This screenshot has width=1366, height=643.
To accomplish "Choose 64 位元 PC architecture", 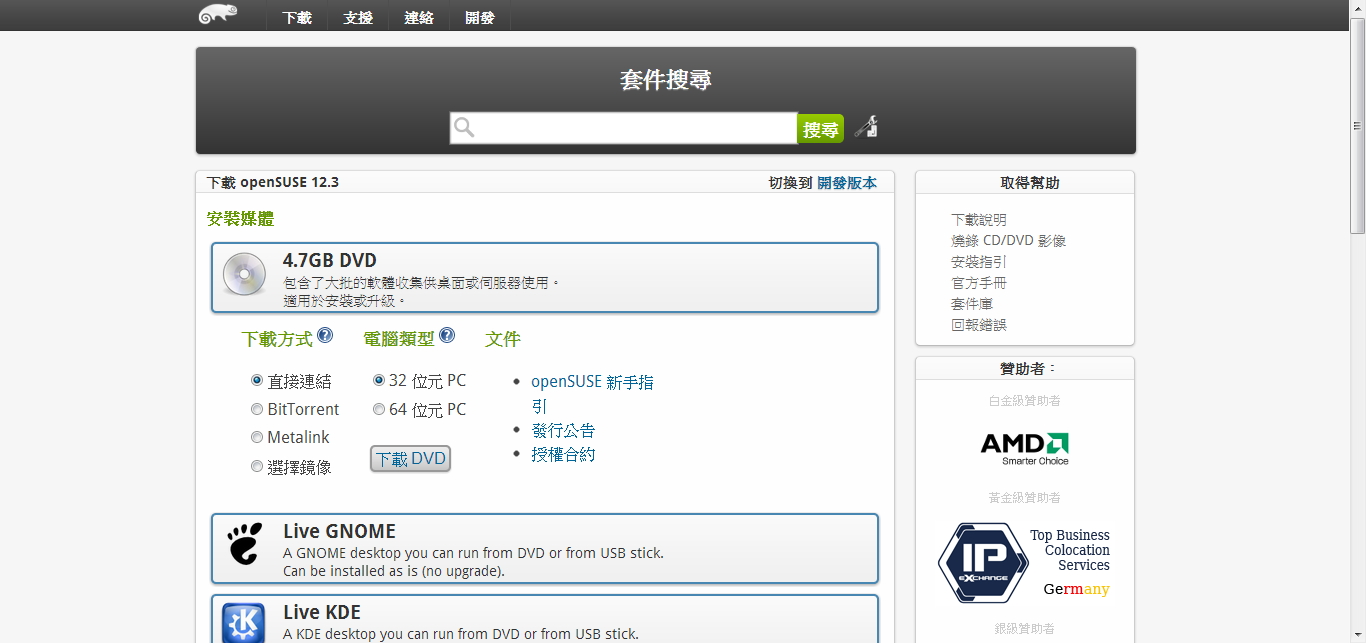I will (x=379, y=409).
